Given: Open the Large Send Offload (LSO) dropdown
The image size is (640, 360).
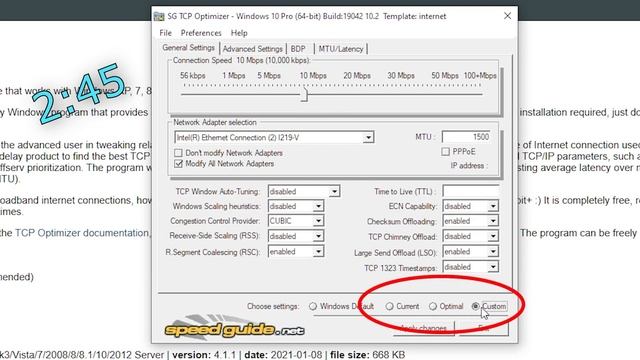Looking at the screenshot, I should coord(493,252).
